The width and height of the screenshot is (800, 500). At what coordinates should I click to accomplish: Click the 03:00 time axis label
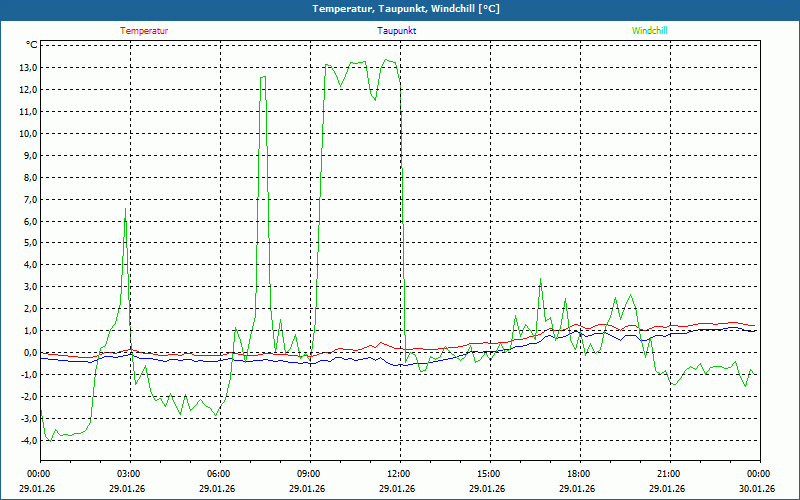[128, 474]
